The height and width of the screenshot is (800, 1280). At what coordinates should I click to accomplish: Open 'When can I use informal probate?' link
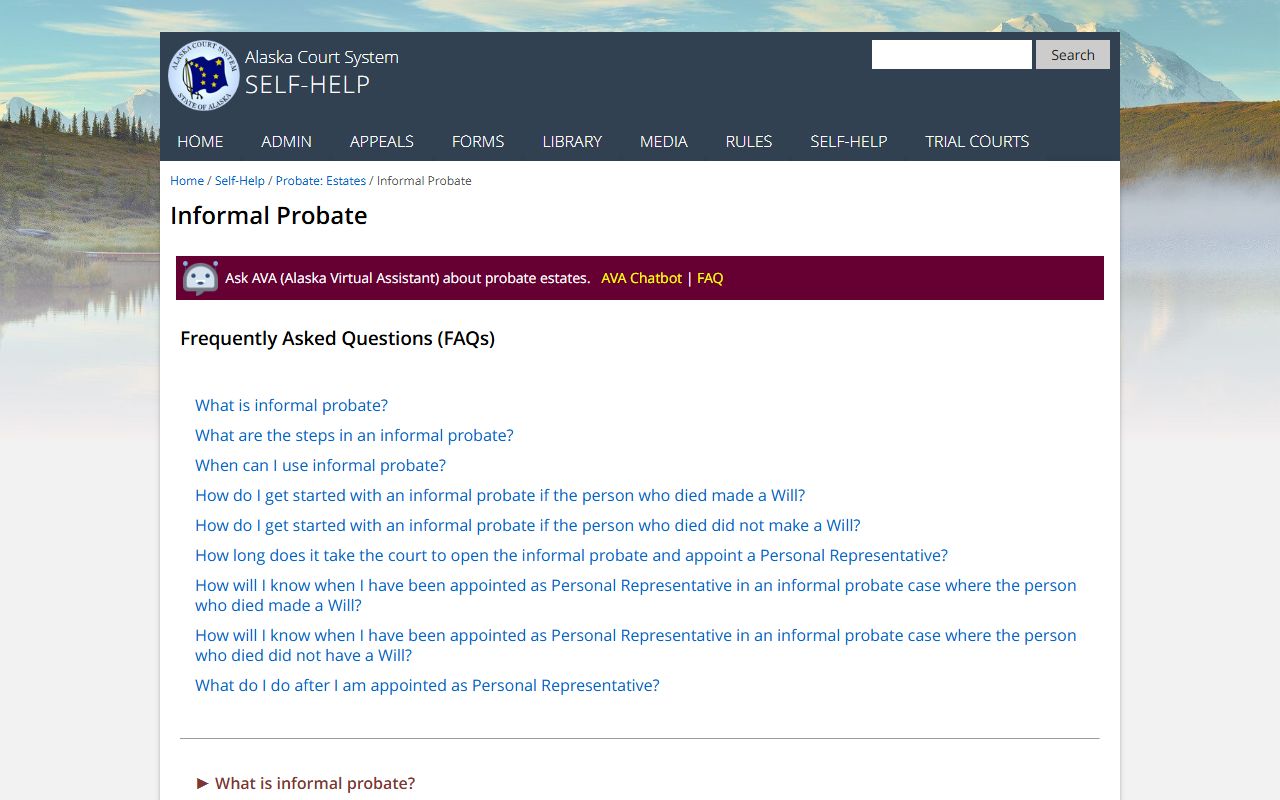click(x=320, y=465)
